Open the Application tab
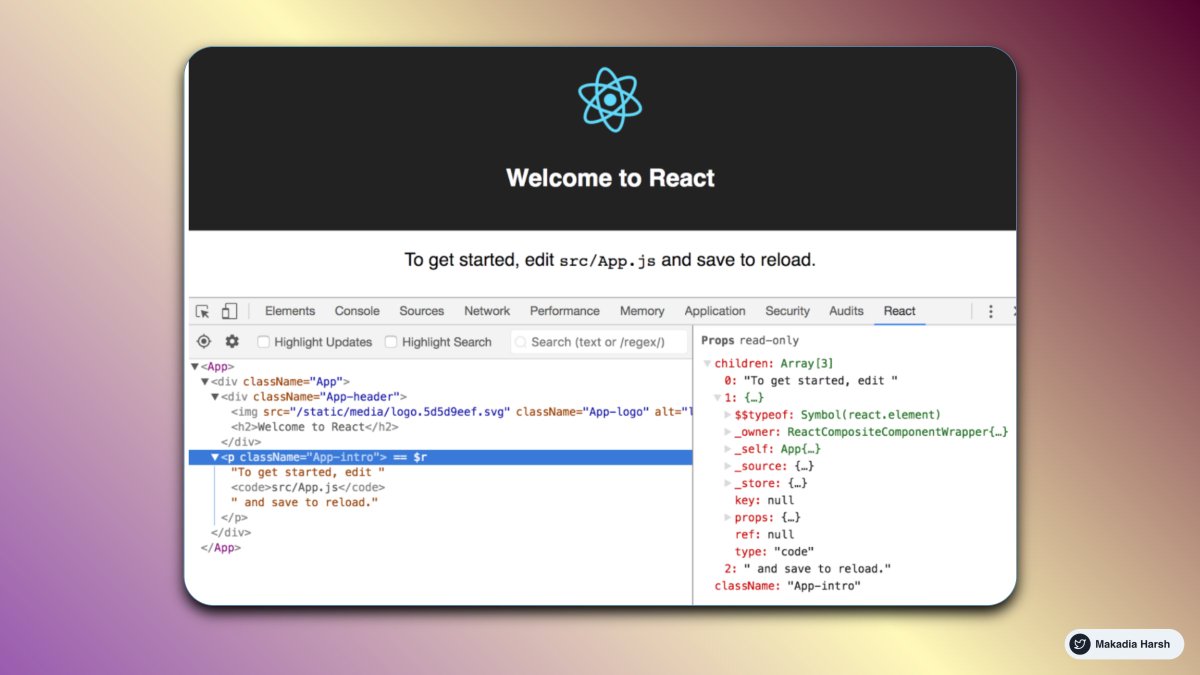 pyautogui.click(x=715, y=311)
